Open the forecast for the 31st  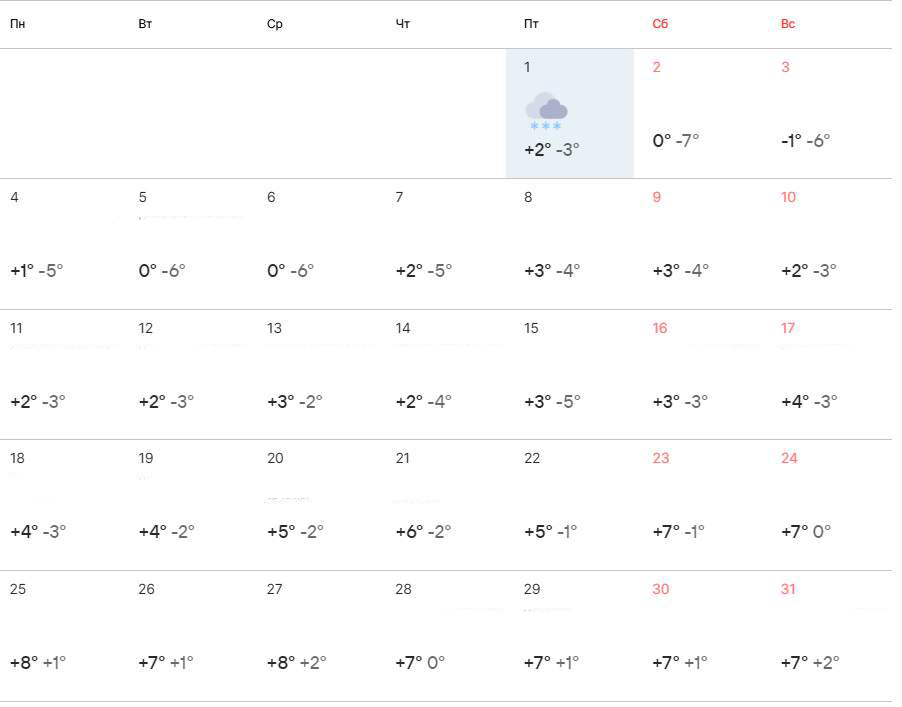point(826,636)
